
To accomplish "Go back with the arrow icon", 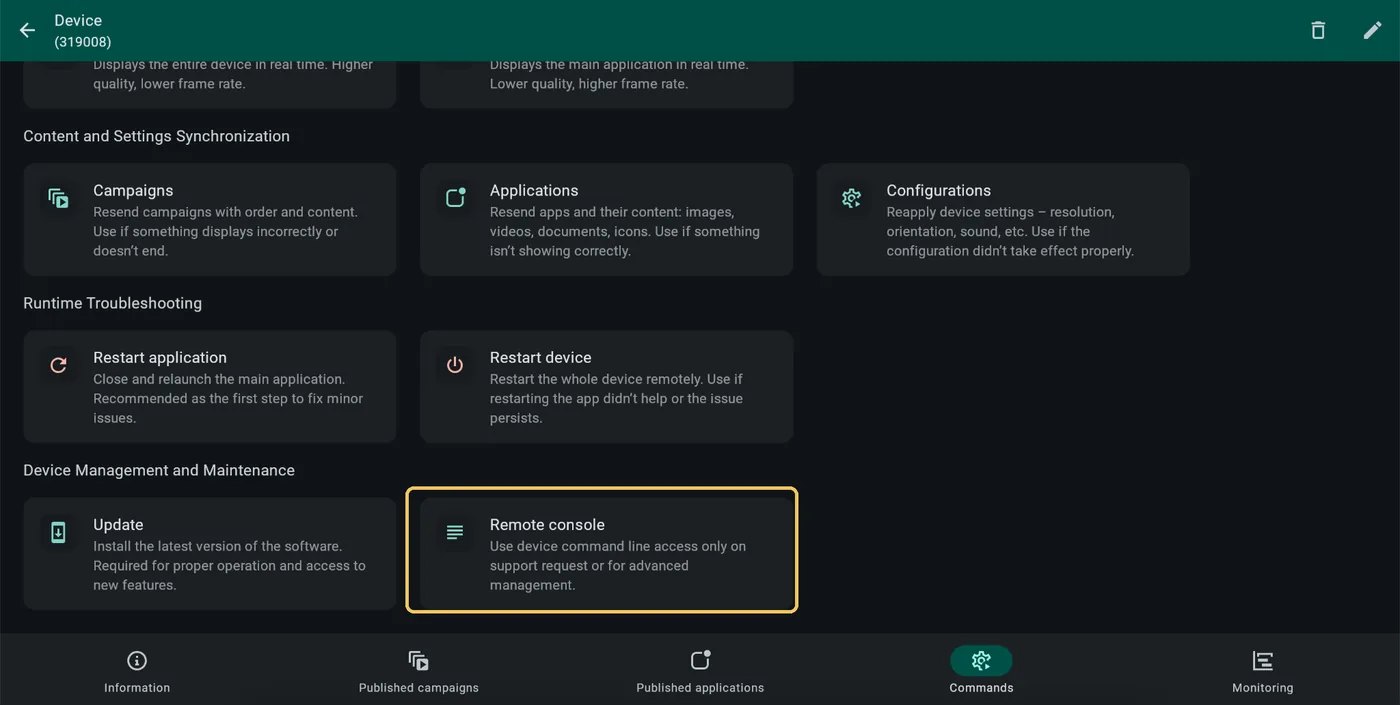I will [27, 30].
